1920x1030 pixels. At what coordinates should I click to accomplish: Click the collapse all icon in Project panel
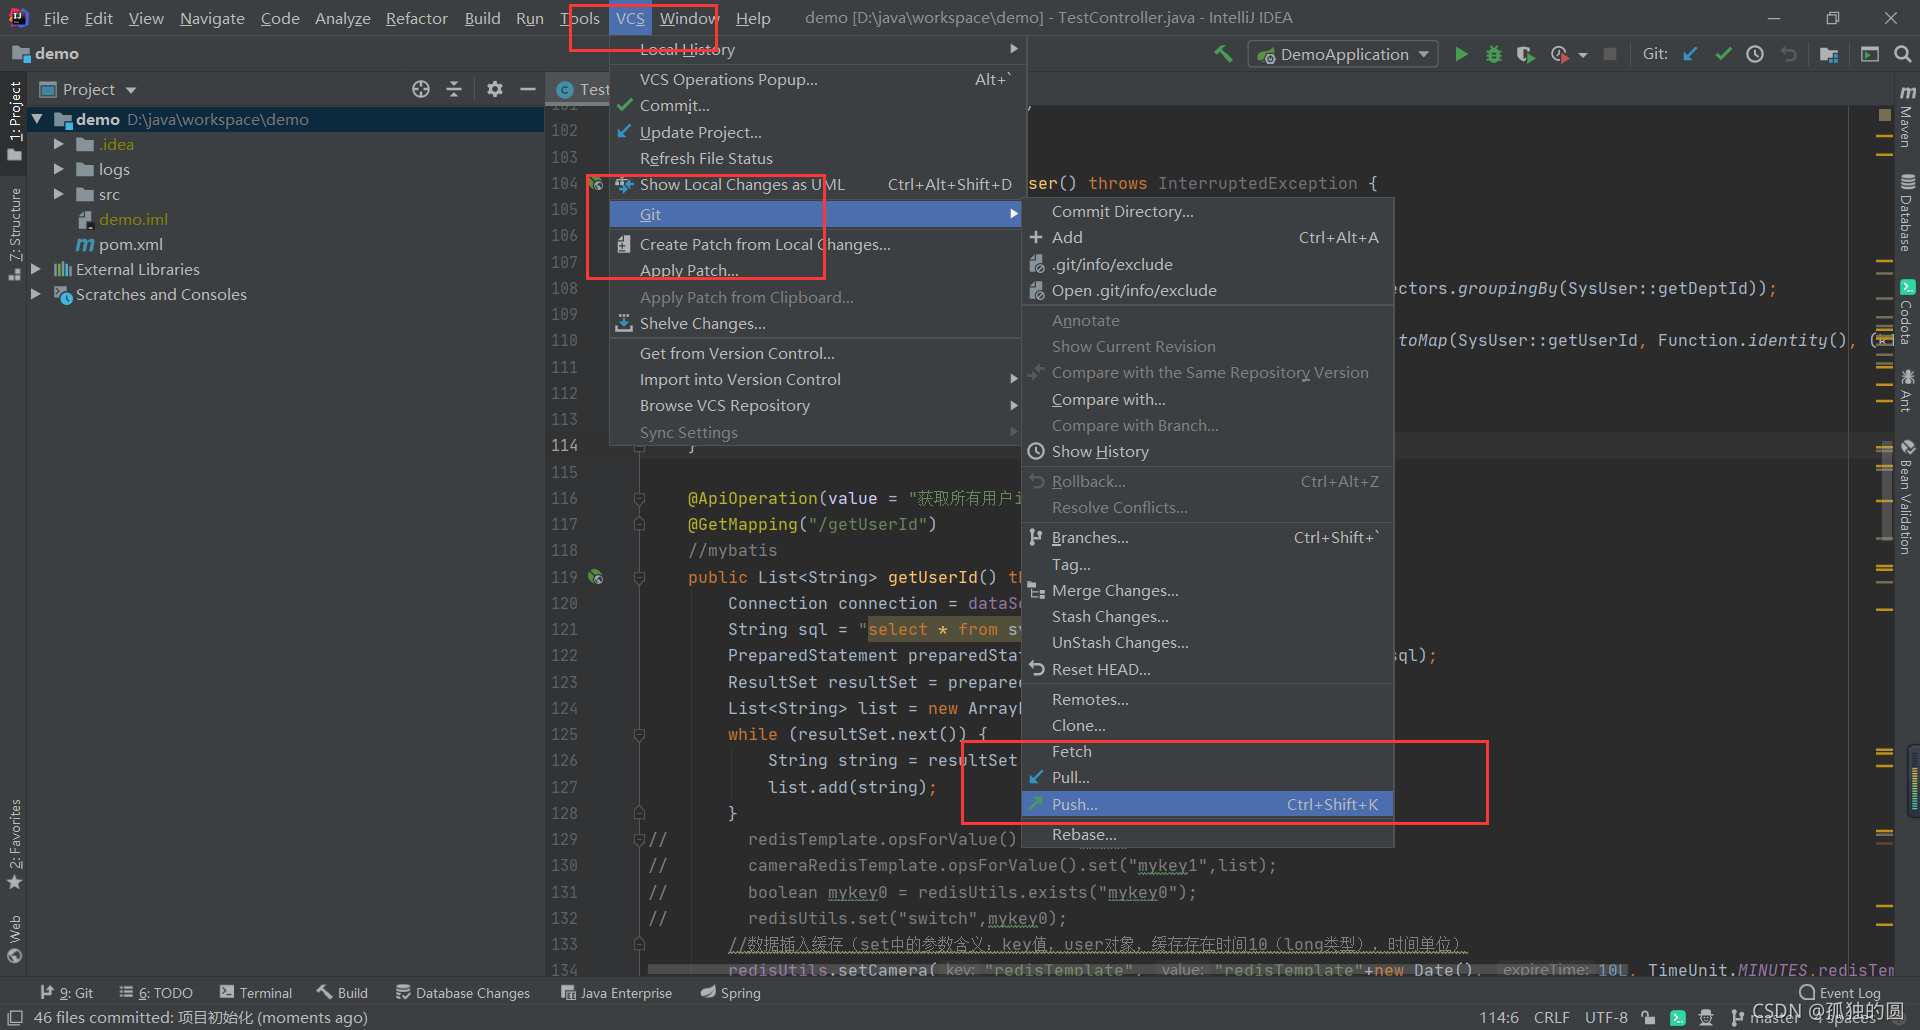coord(454,89)
